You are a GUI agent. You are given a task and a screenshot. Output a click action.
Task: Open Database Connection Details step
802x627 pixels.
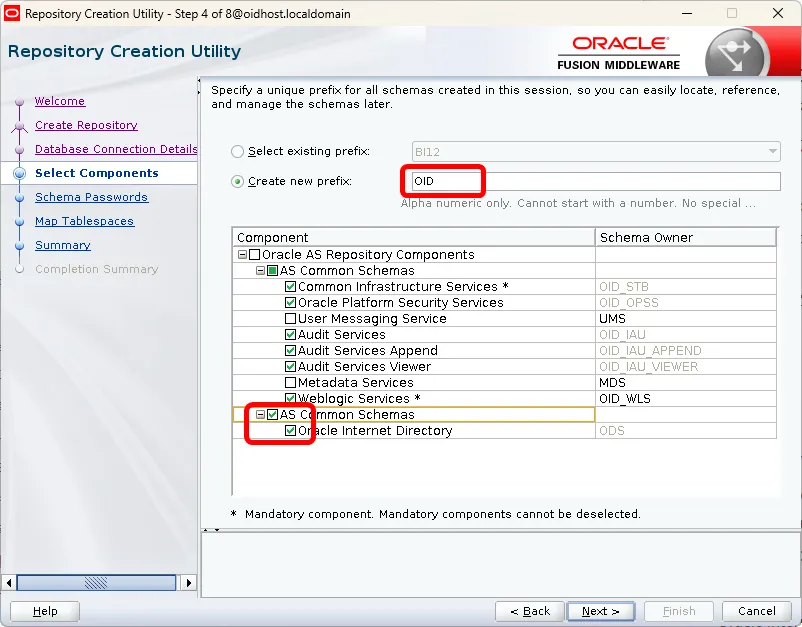coord(116,149)
